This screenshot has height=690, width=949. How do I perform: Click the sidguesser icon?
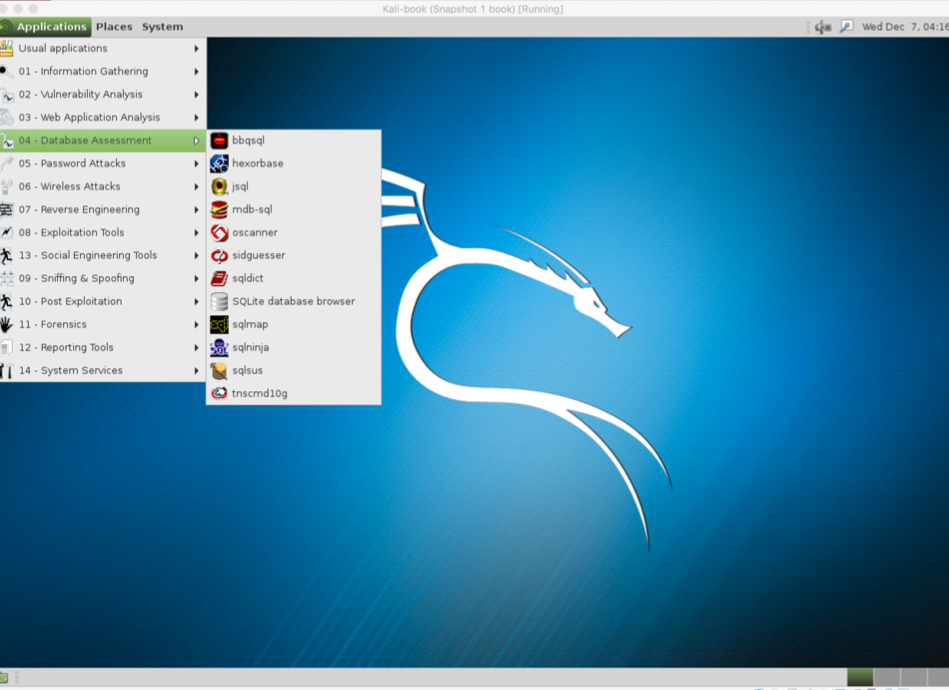(x=219, y=255)
